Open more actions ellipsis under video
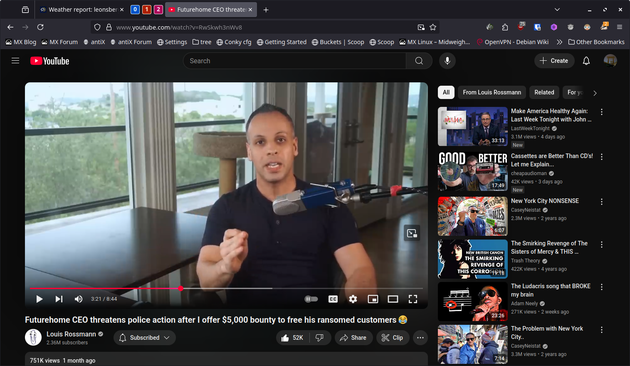This screenshot has height=366, width=630. (x=420, y=338)
